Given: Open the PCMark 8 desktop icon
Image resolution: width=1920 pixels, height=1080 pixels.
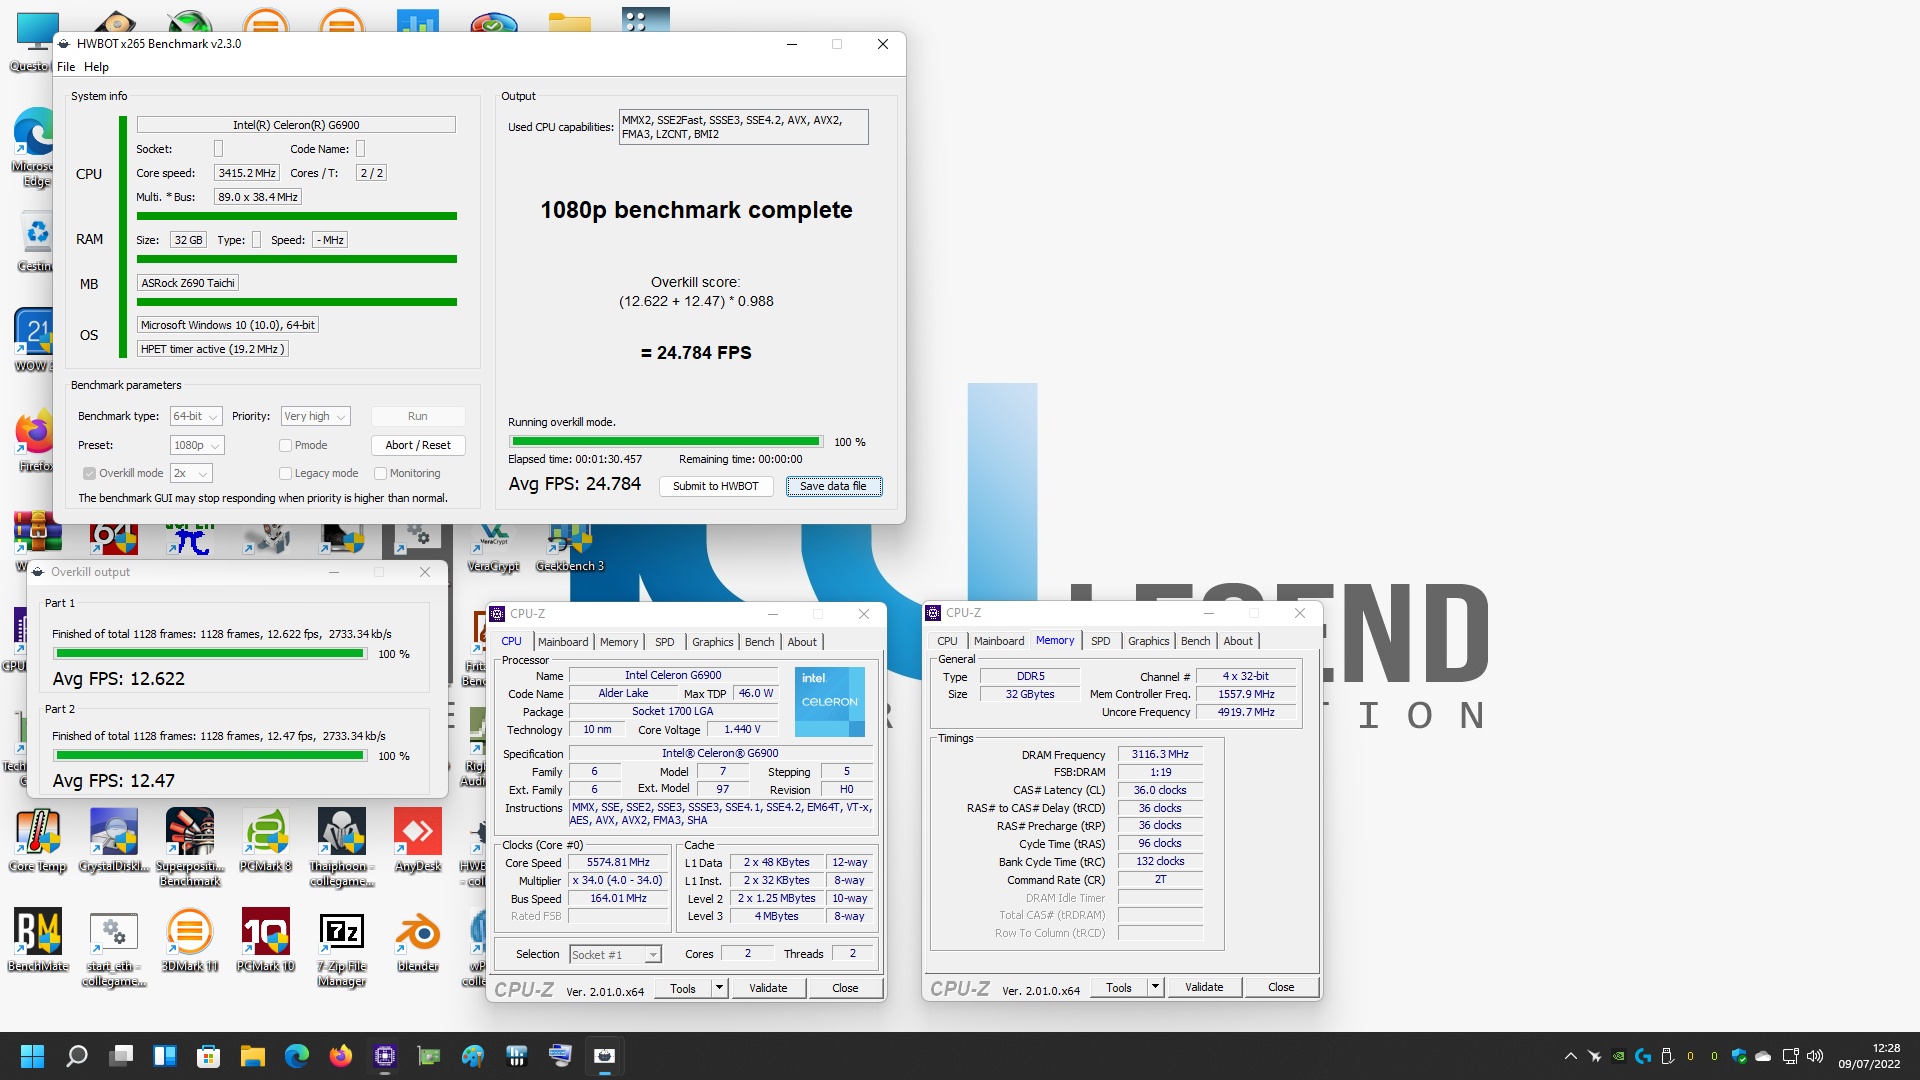Looking at the screenshot, I should [266, 840].
